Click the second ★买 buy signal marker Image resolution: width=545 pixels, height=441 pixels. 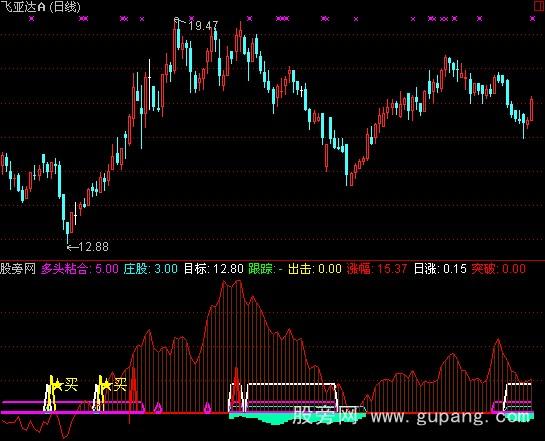pos(114,385)
